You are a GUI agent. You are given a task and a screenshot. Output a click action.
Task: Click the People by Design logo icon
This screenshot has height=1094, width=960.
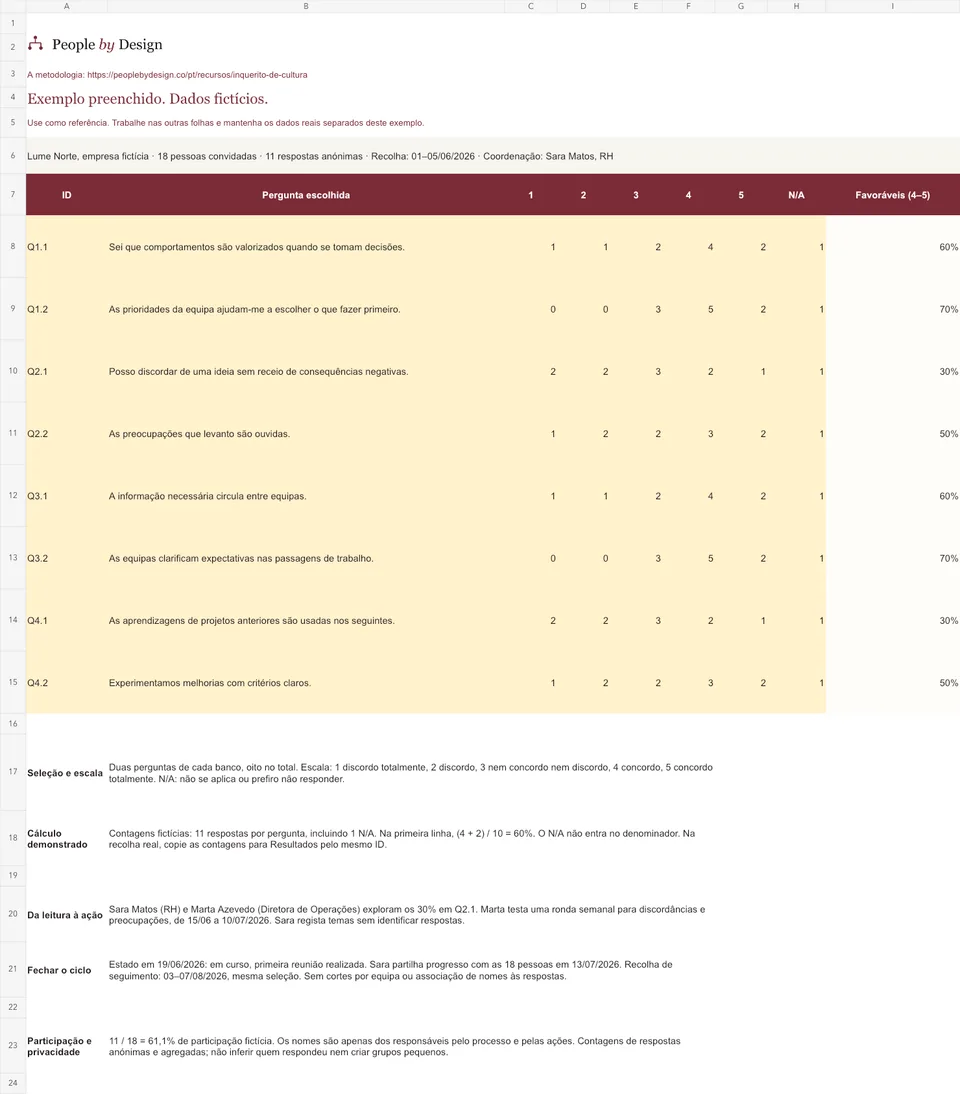click(x=35, y=45)
